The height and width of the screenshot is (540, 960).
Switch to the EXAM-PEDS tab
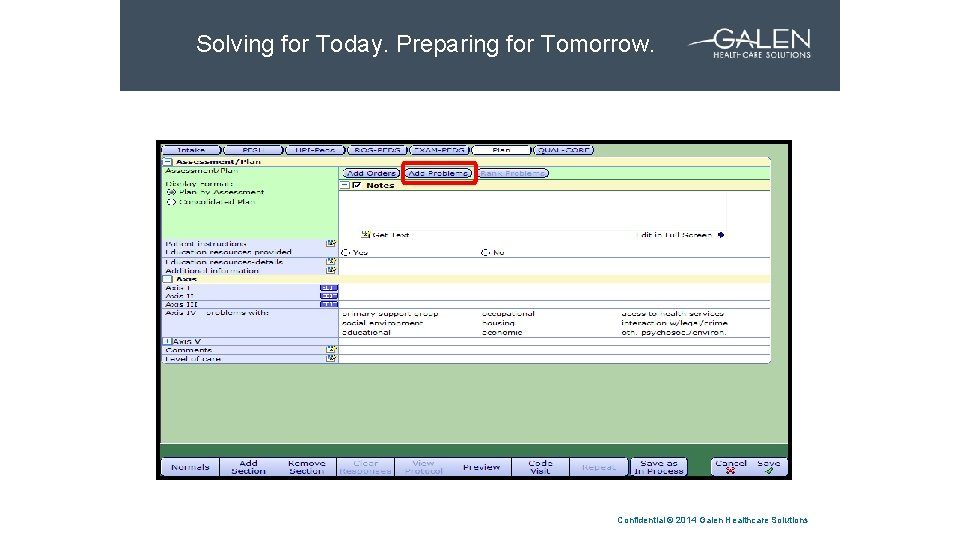pos(440,150)
